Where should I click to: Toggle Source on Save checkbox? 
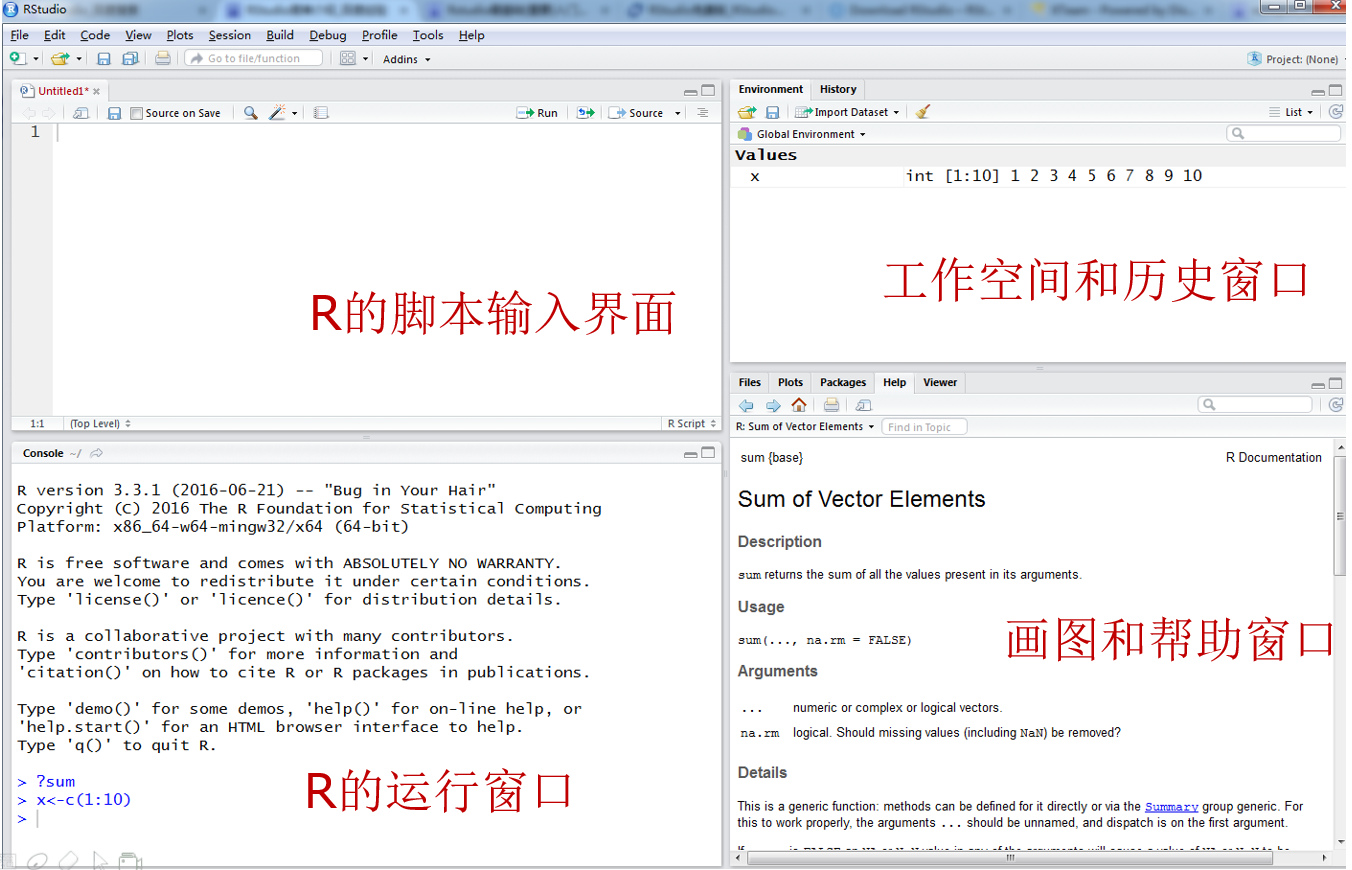(137, 113)
